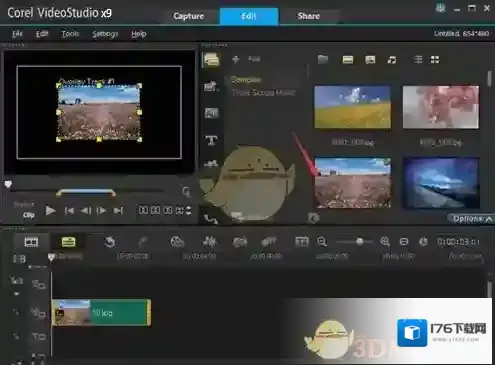The image size is (495, 365).
Task: Switch library to list view
Action: [x=418, y=60]
